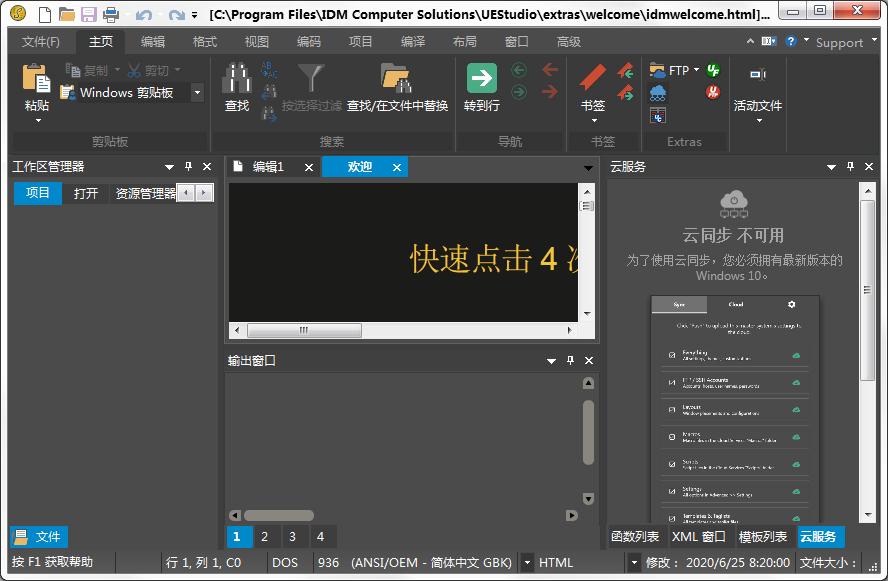
Task: Switch to the 函数列表 panel tab
Action: (635, 537)
